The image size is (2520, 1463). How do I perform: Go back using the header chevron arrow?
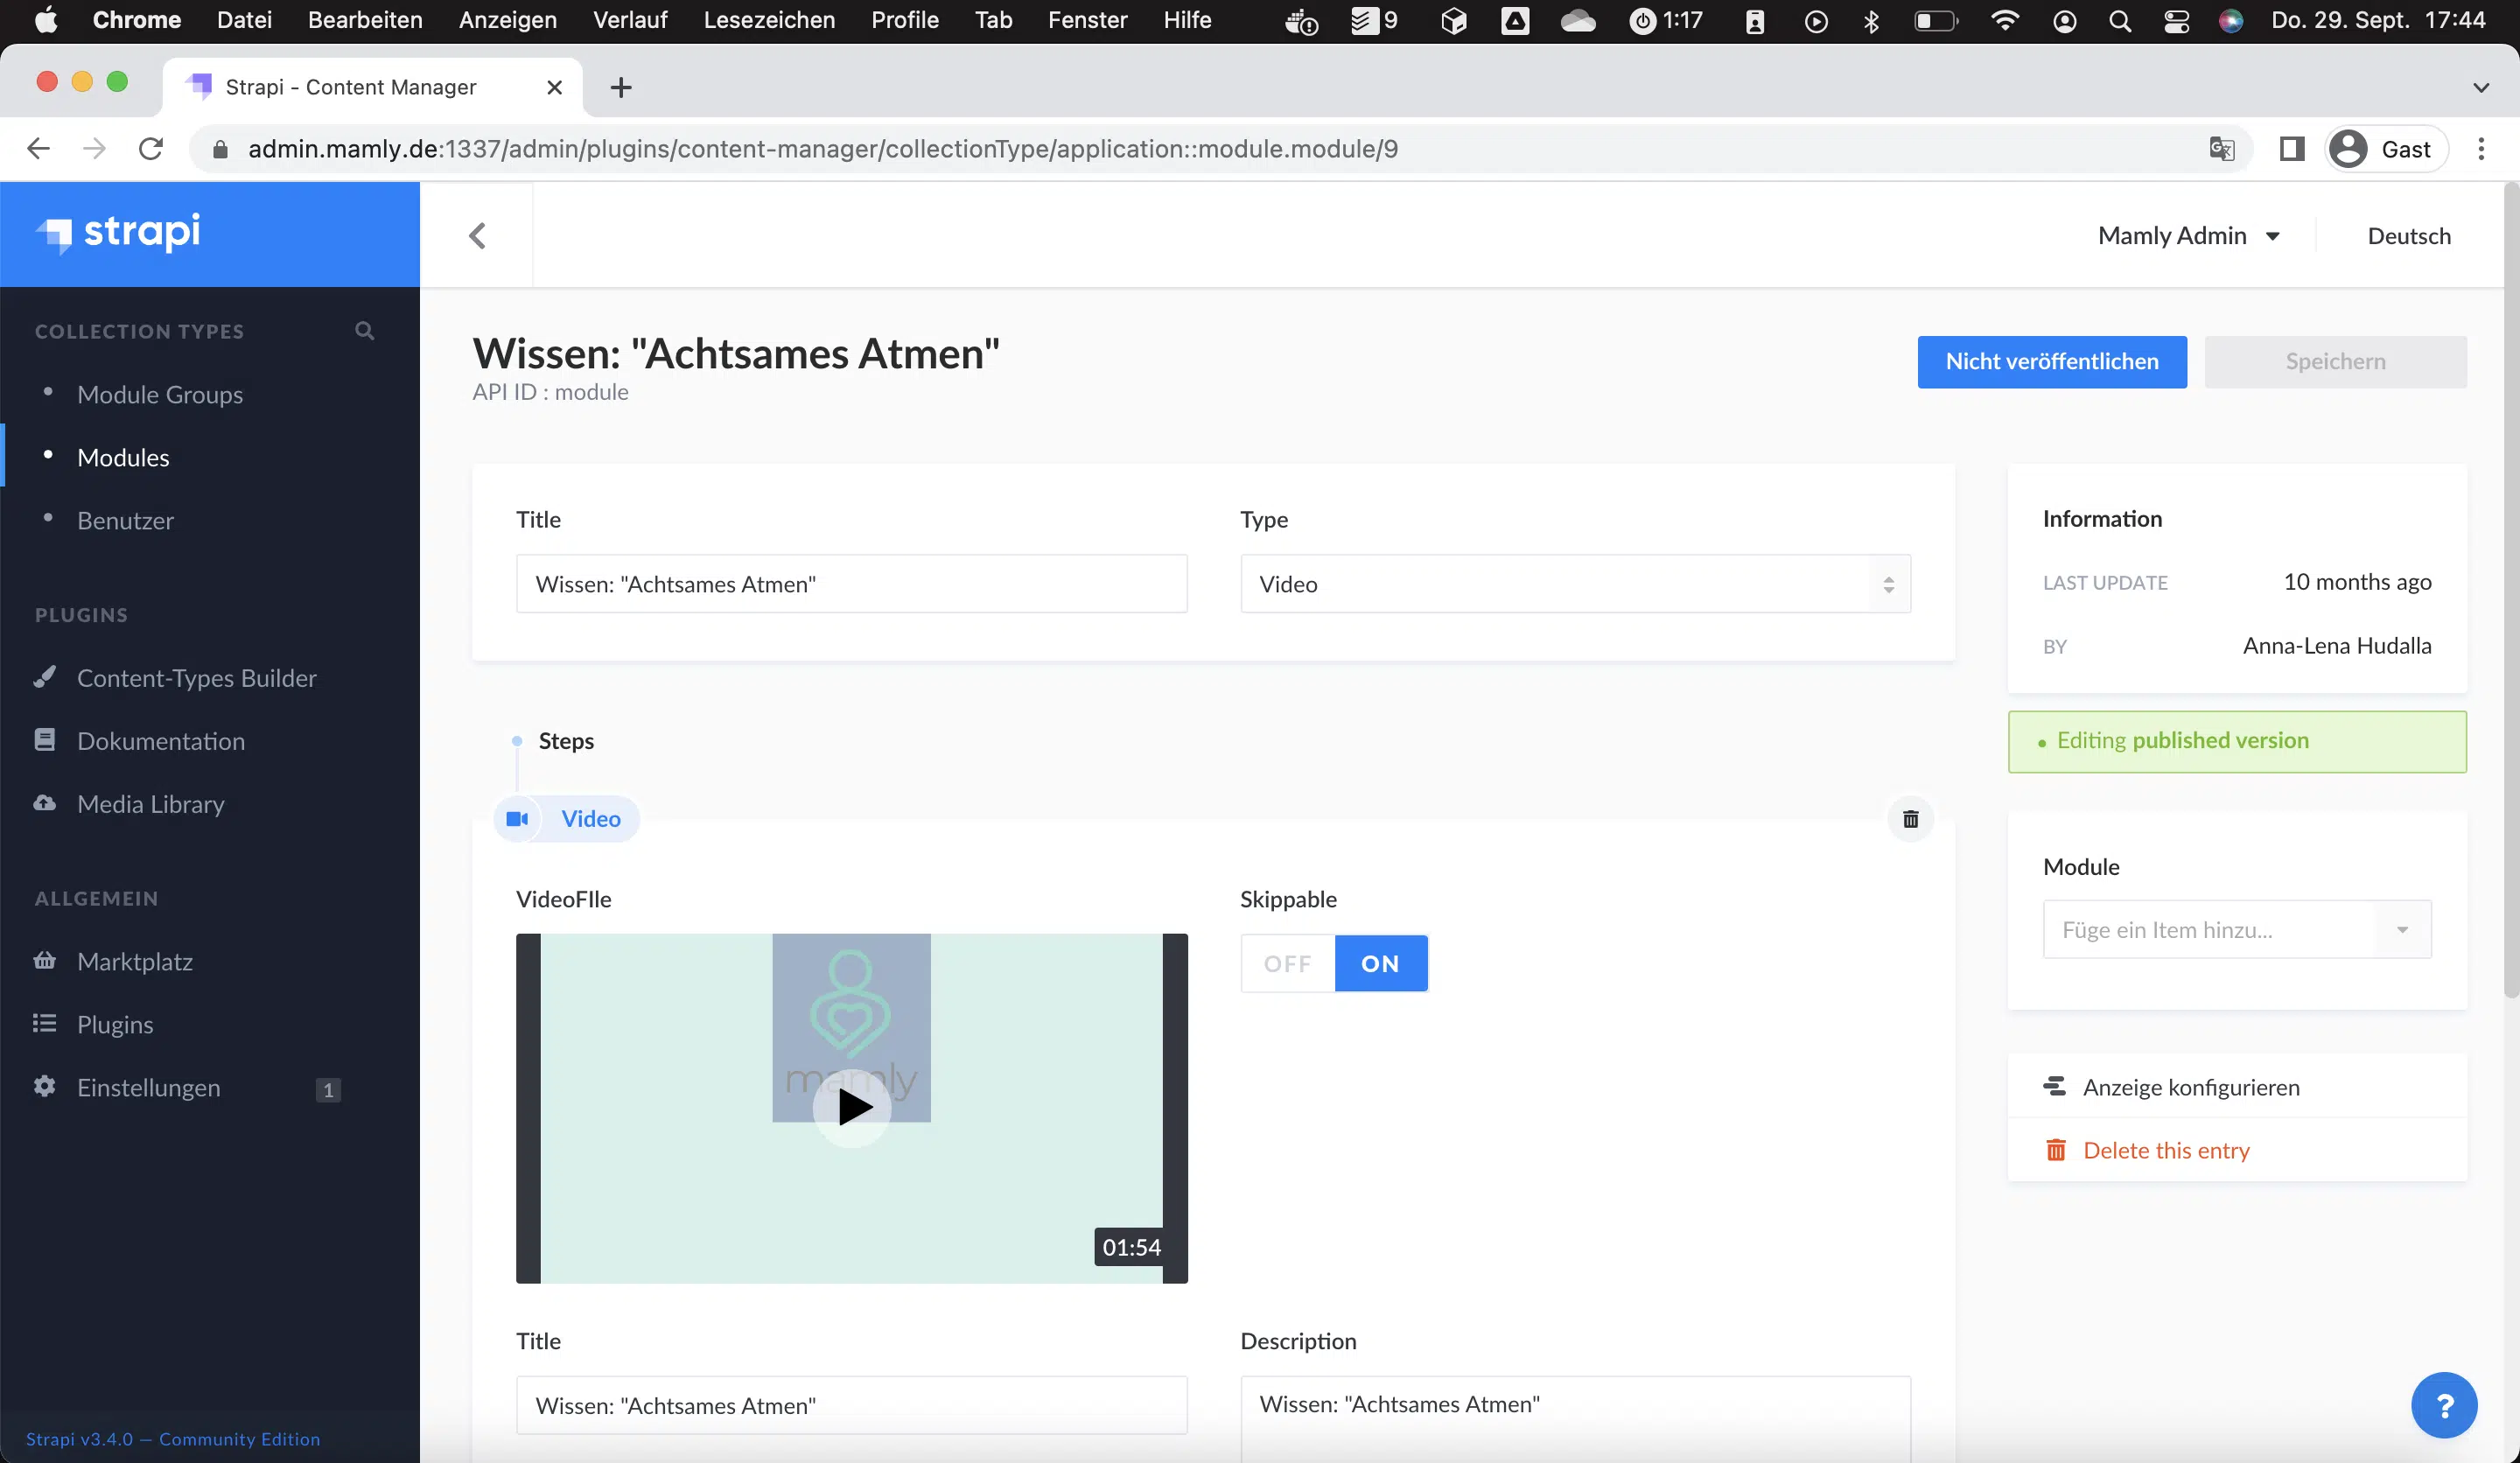click(x=477, y=236)
